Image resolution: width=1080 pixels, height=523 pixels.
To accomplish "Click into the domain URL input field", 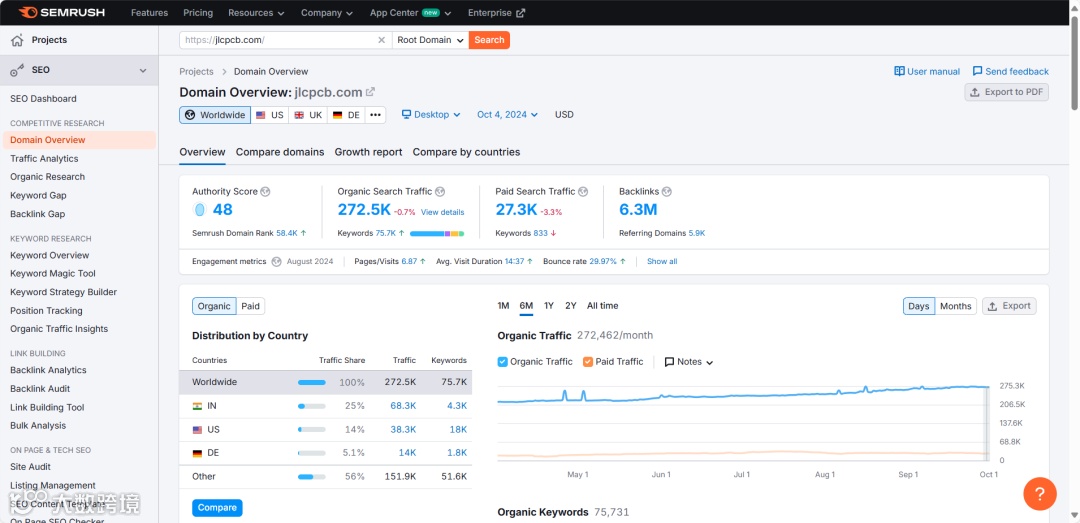I will tap(279, 40).
